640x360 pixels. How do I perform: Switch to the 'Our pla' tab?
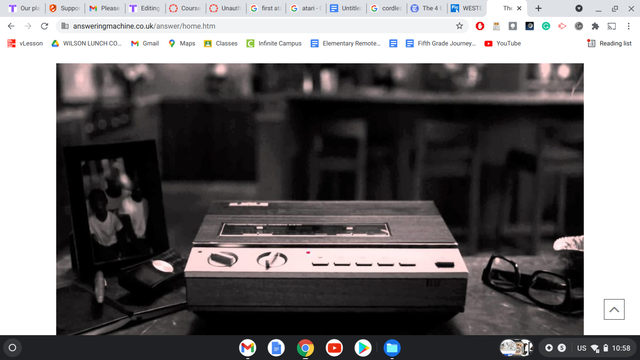(x=24, y=8)
